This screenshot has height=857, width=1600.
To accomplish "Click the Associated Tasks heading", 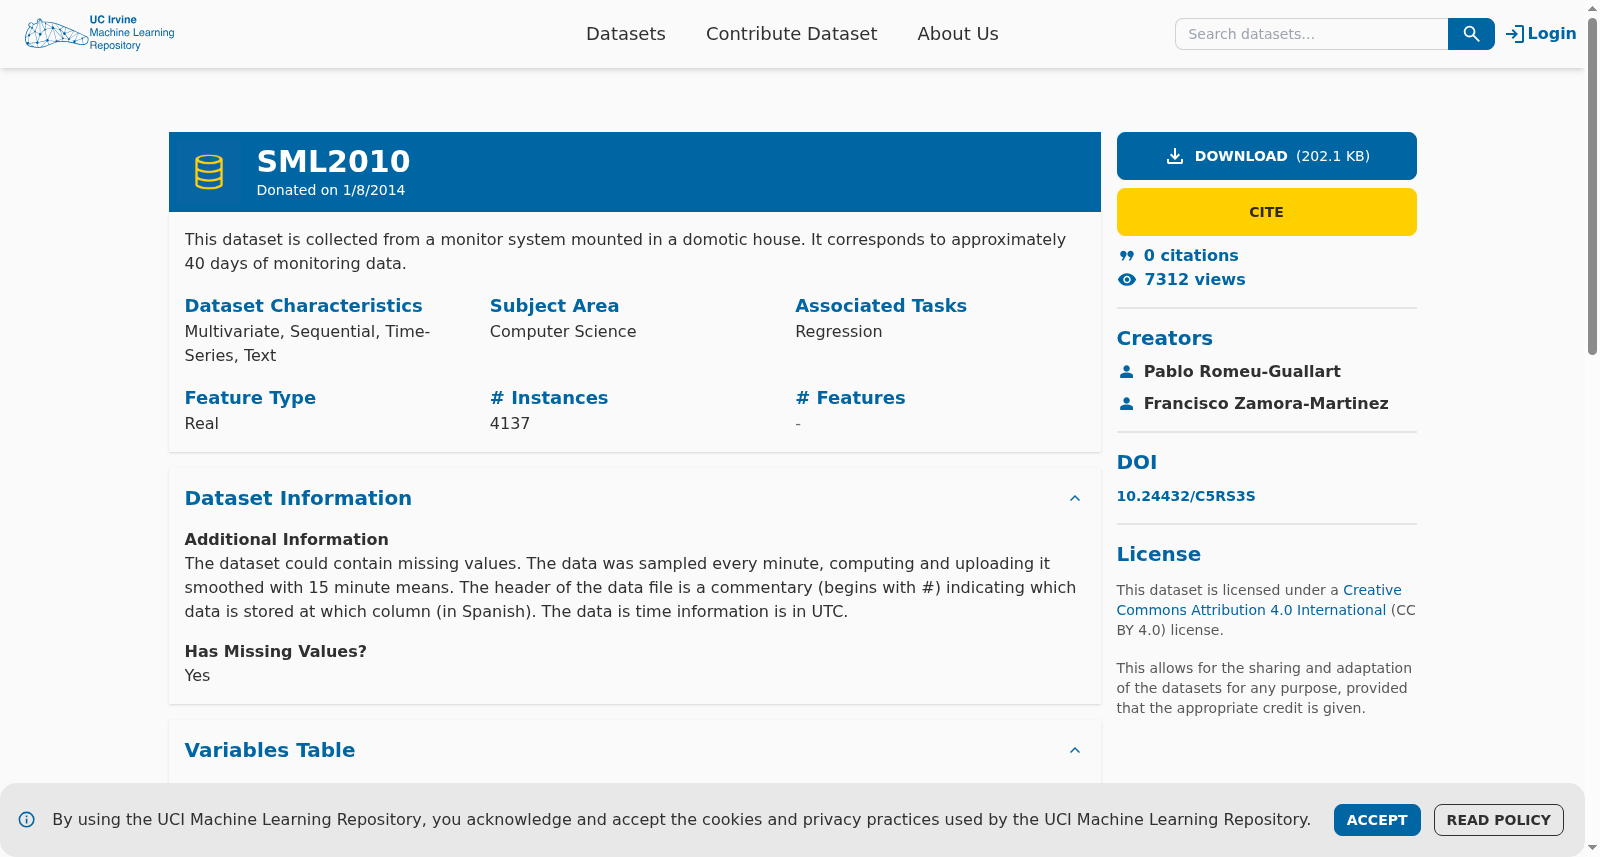I will click(881, 306).
